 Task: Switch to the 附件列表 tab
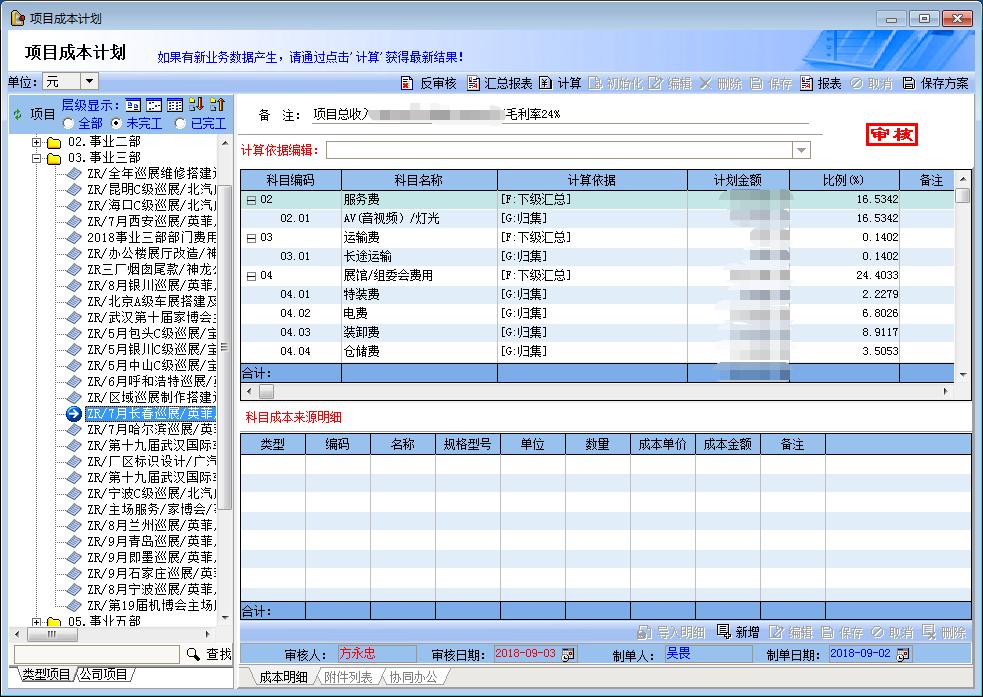pyautogui.click(x=347, y=677)
